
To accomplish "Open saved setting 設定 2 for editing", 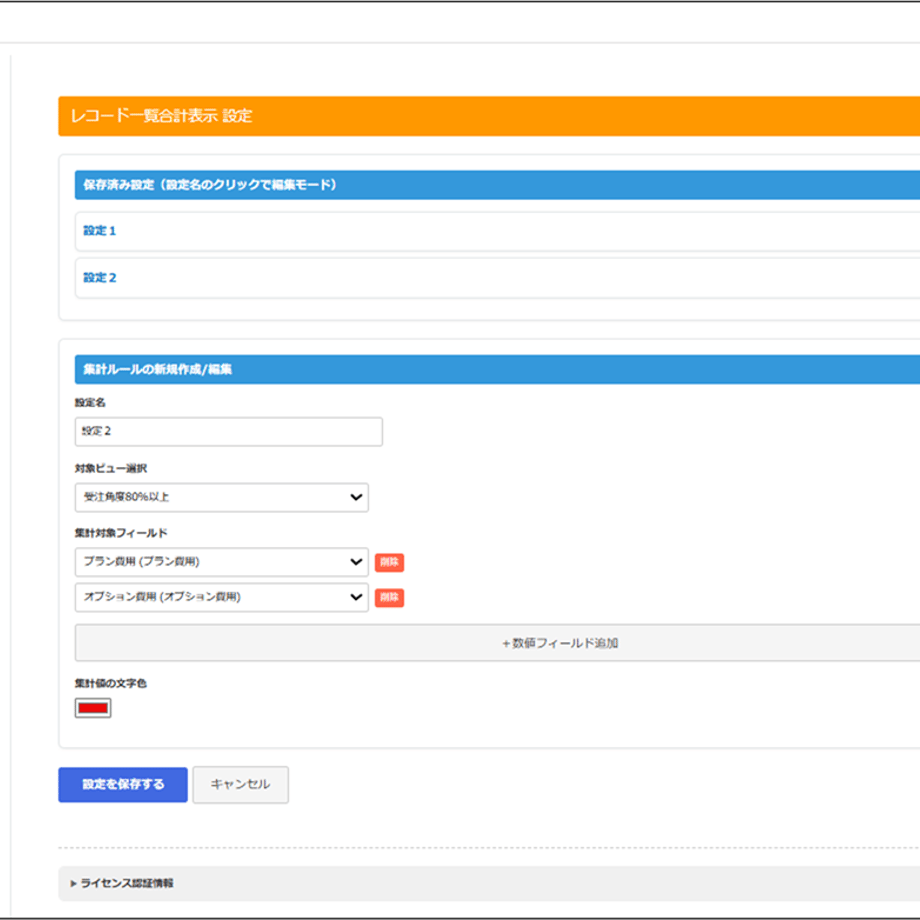I will [x=100, y=278].
